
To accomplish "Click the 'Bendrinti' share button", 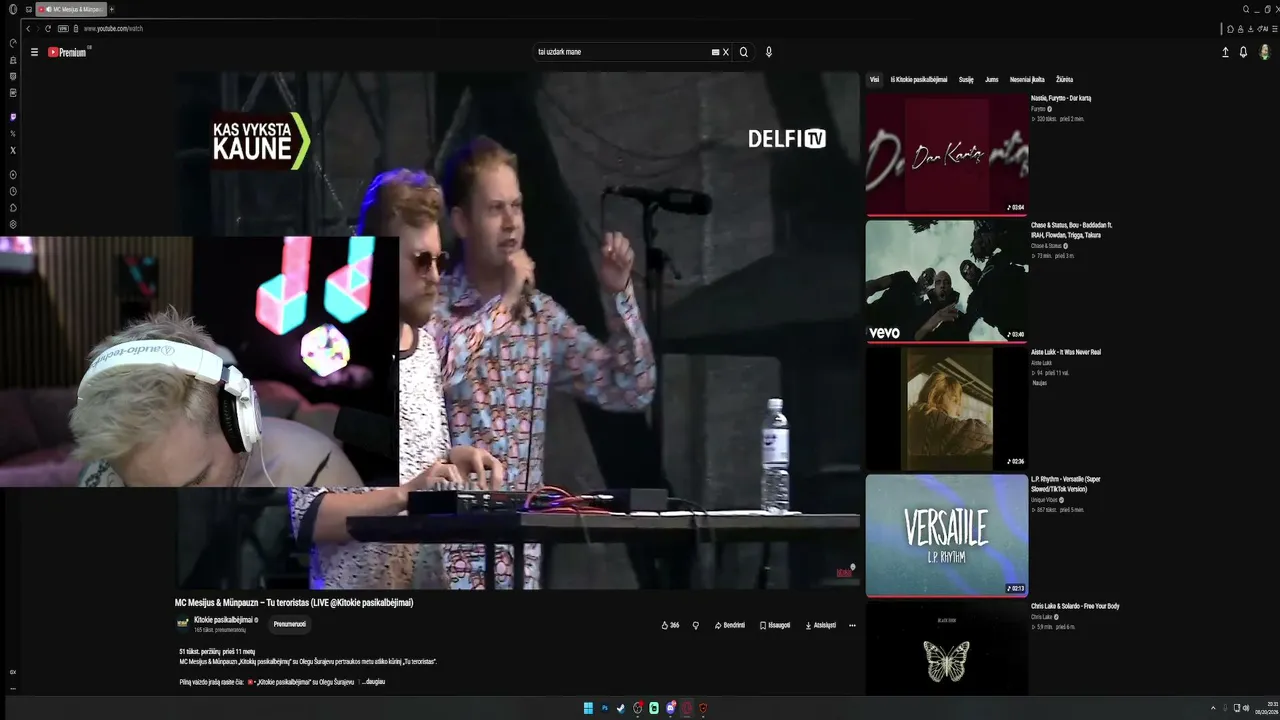I will click(730, 625).
